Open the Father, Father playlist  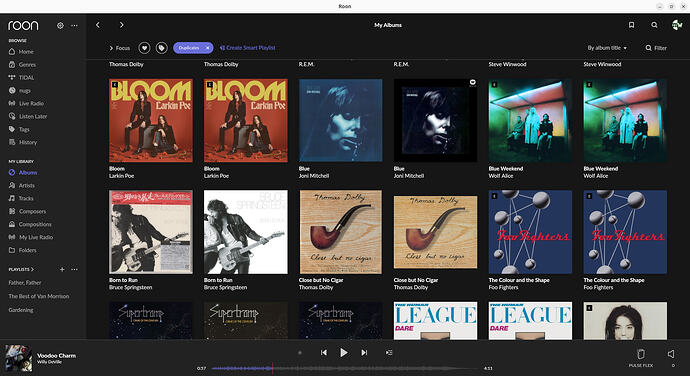pos(25,283)
